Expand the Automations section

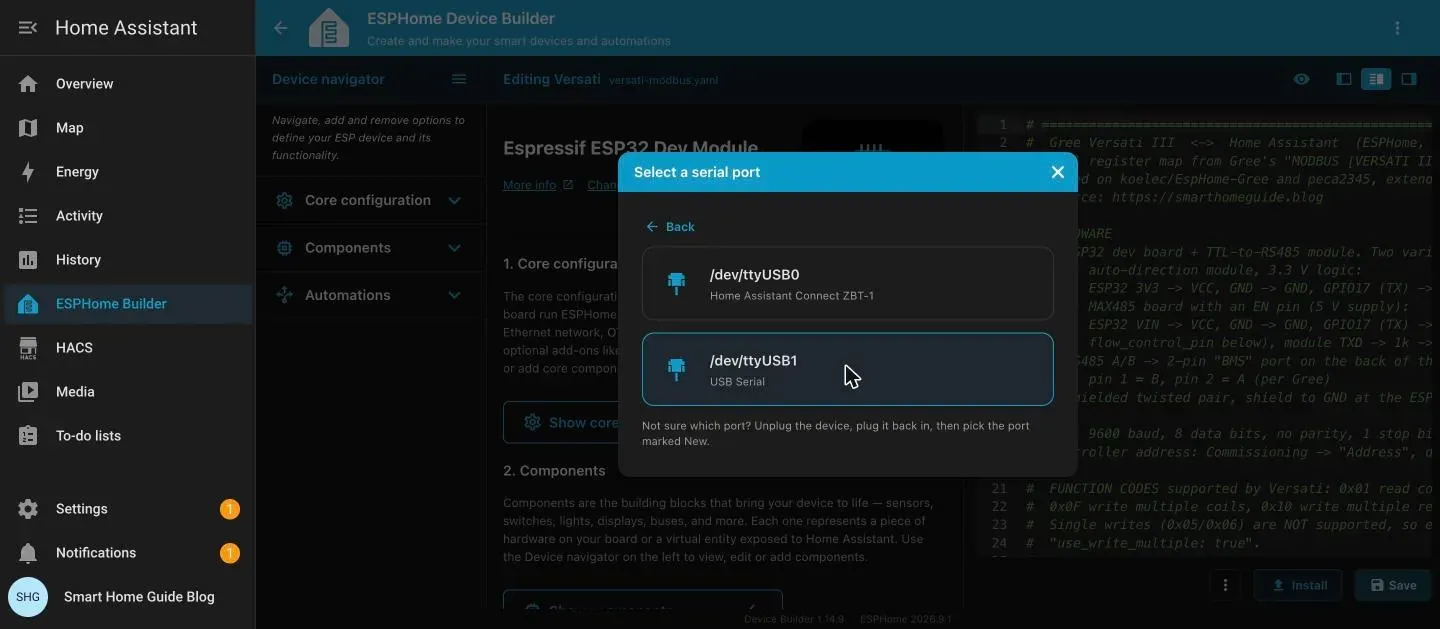click(369, 295)
